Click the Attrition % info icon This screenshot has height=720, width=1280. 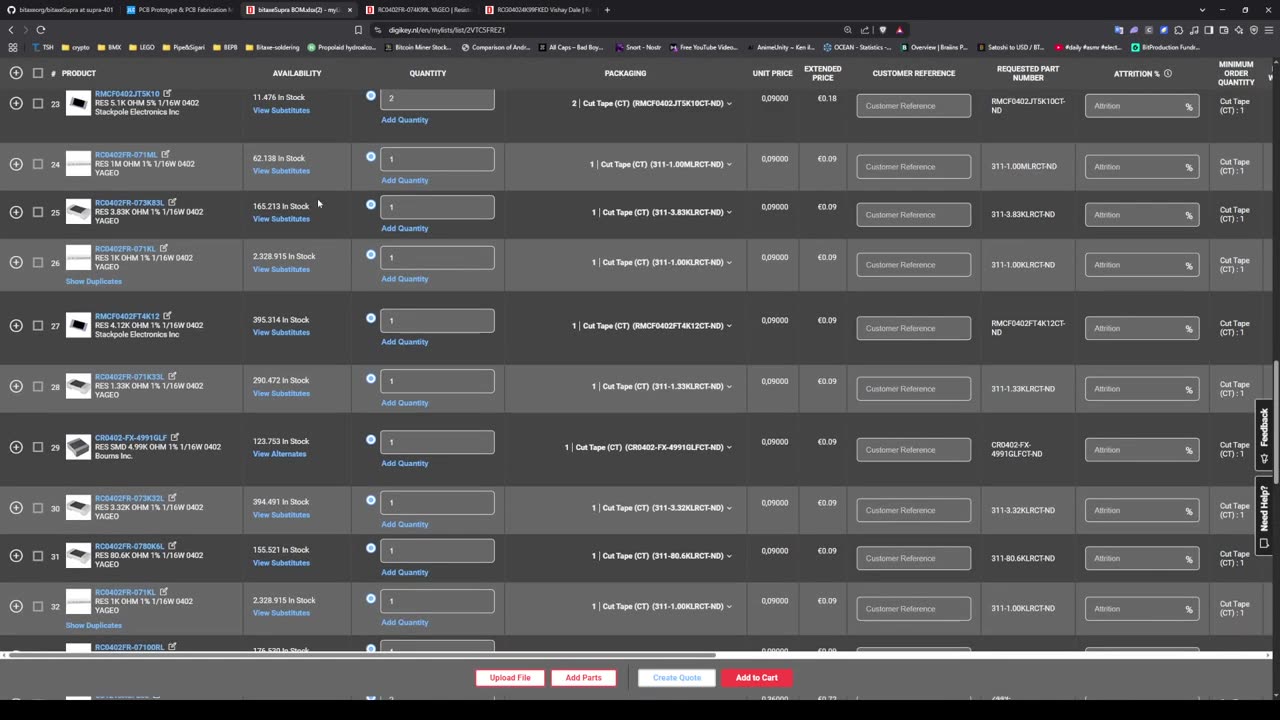(1167, 73)
